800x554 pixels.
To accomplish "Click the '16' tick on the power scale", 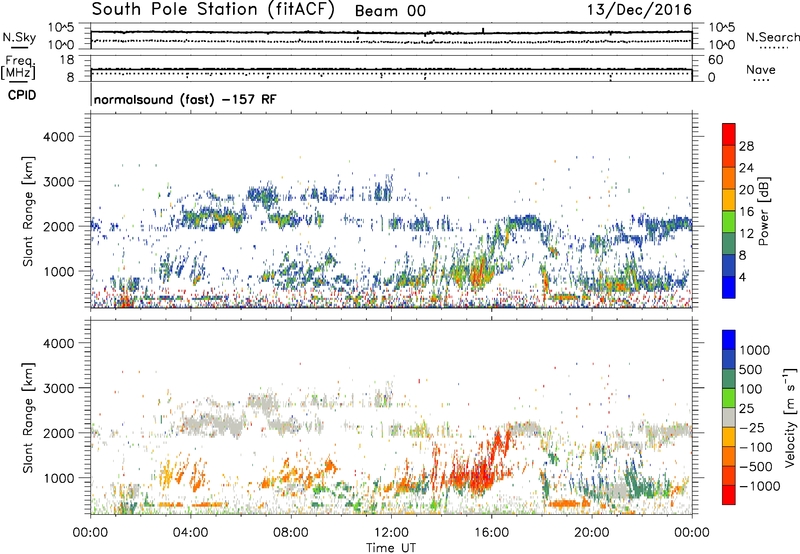I will (x=746, y=212).
